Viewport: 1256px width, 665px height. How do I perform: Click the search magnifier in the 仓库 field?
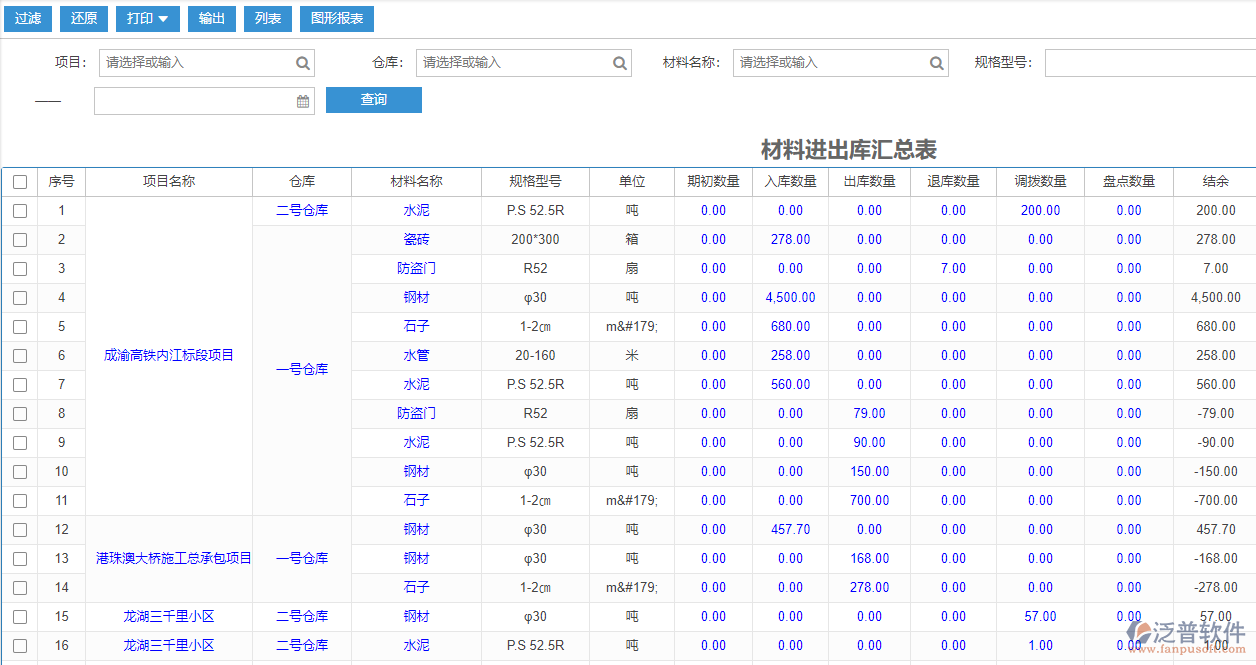(620, 62)
